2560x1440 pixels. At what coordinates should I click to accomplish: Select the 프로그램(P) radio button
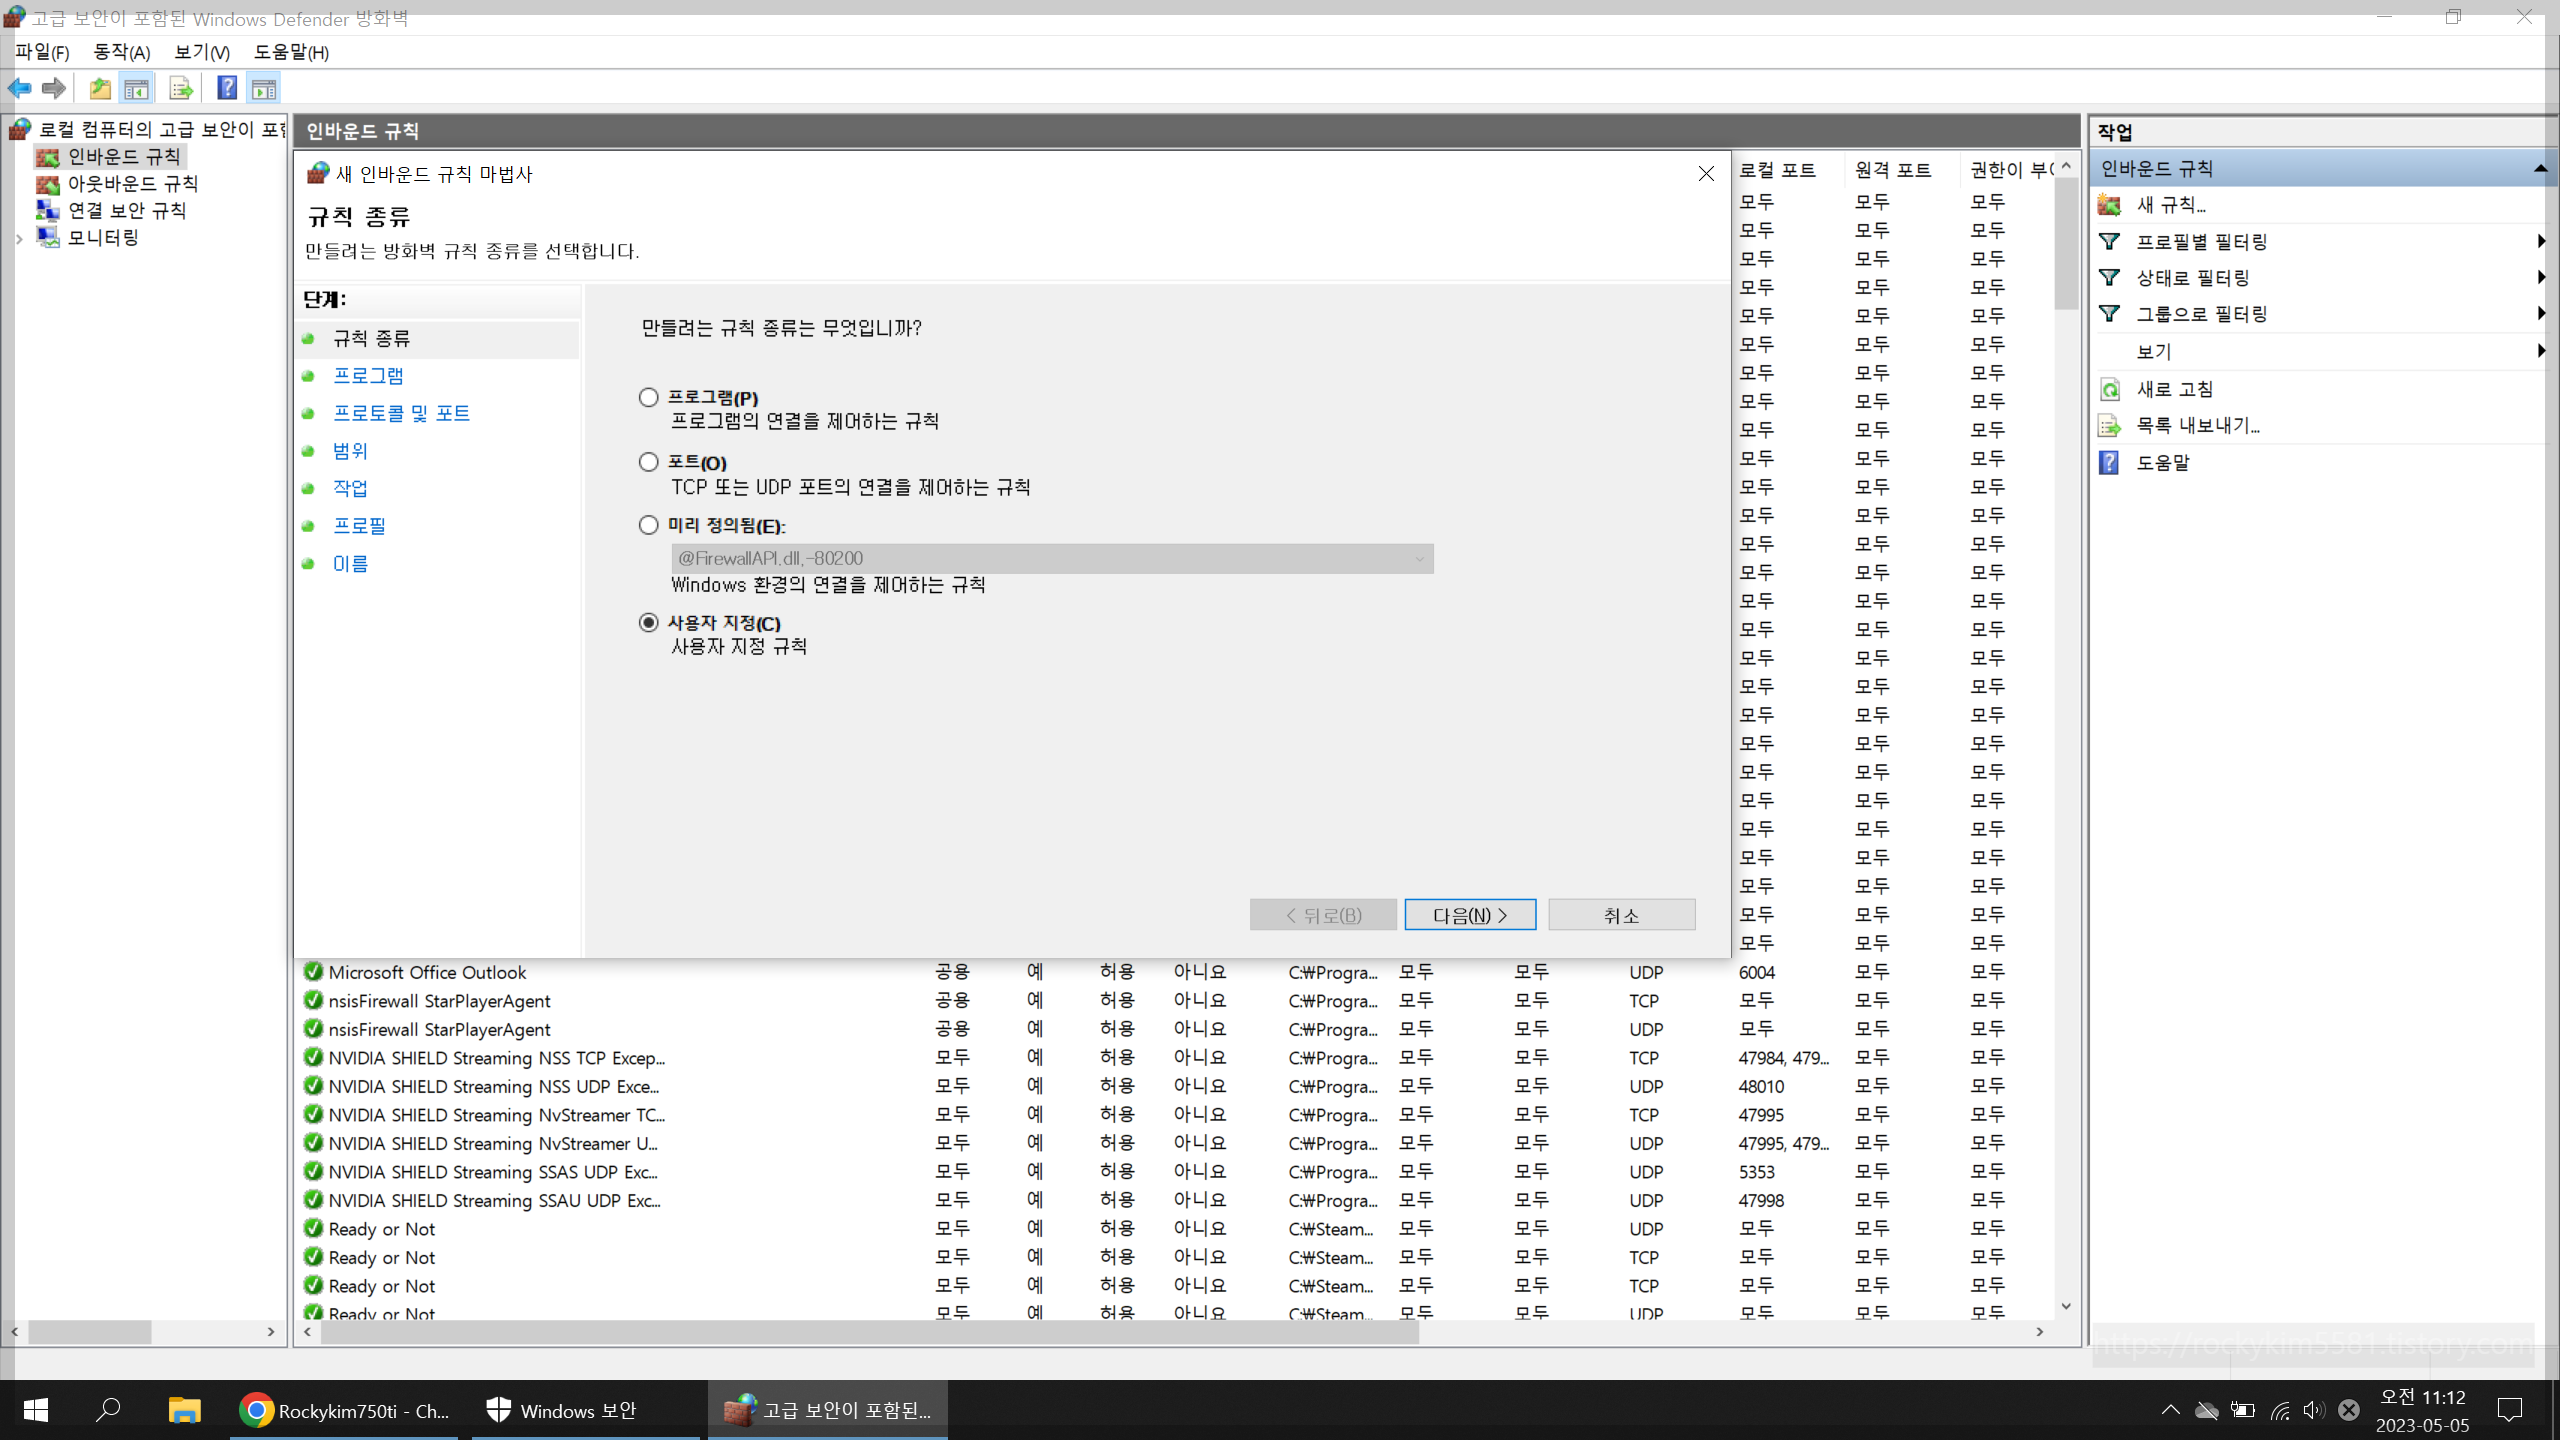pyautogui.click(x=649, y=397)
